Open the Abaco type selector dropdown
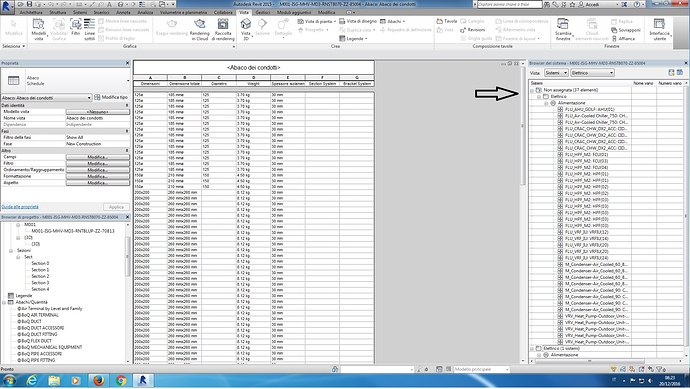 pyautogui.click(x=46, y=98)
